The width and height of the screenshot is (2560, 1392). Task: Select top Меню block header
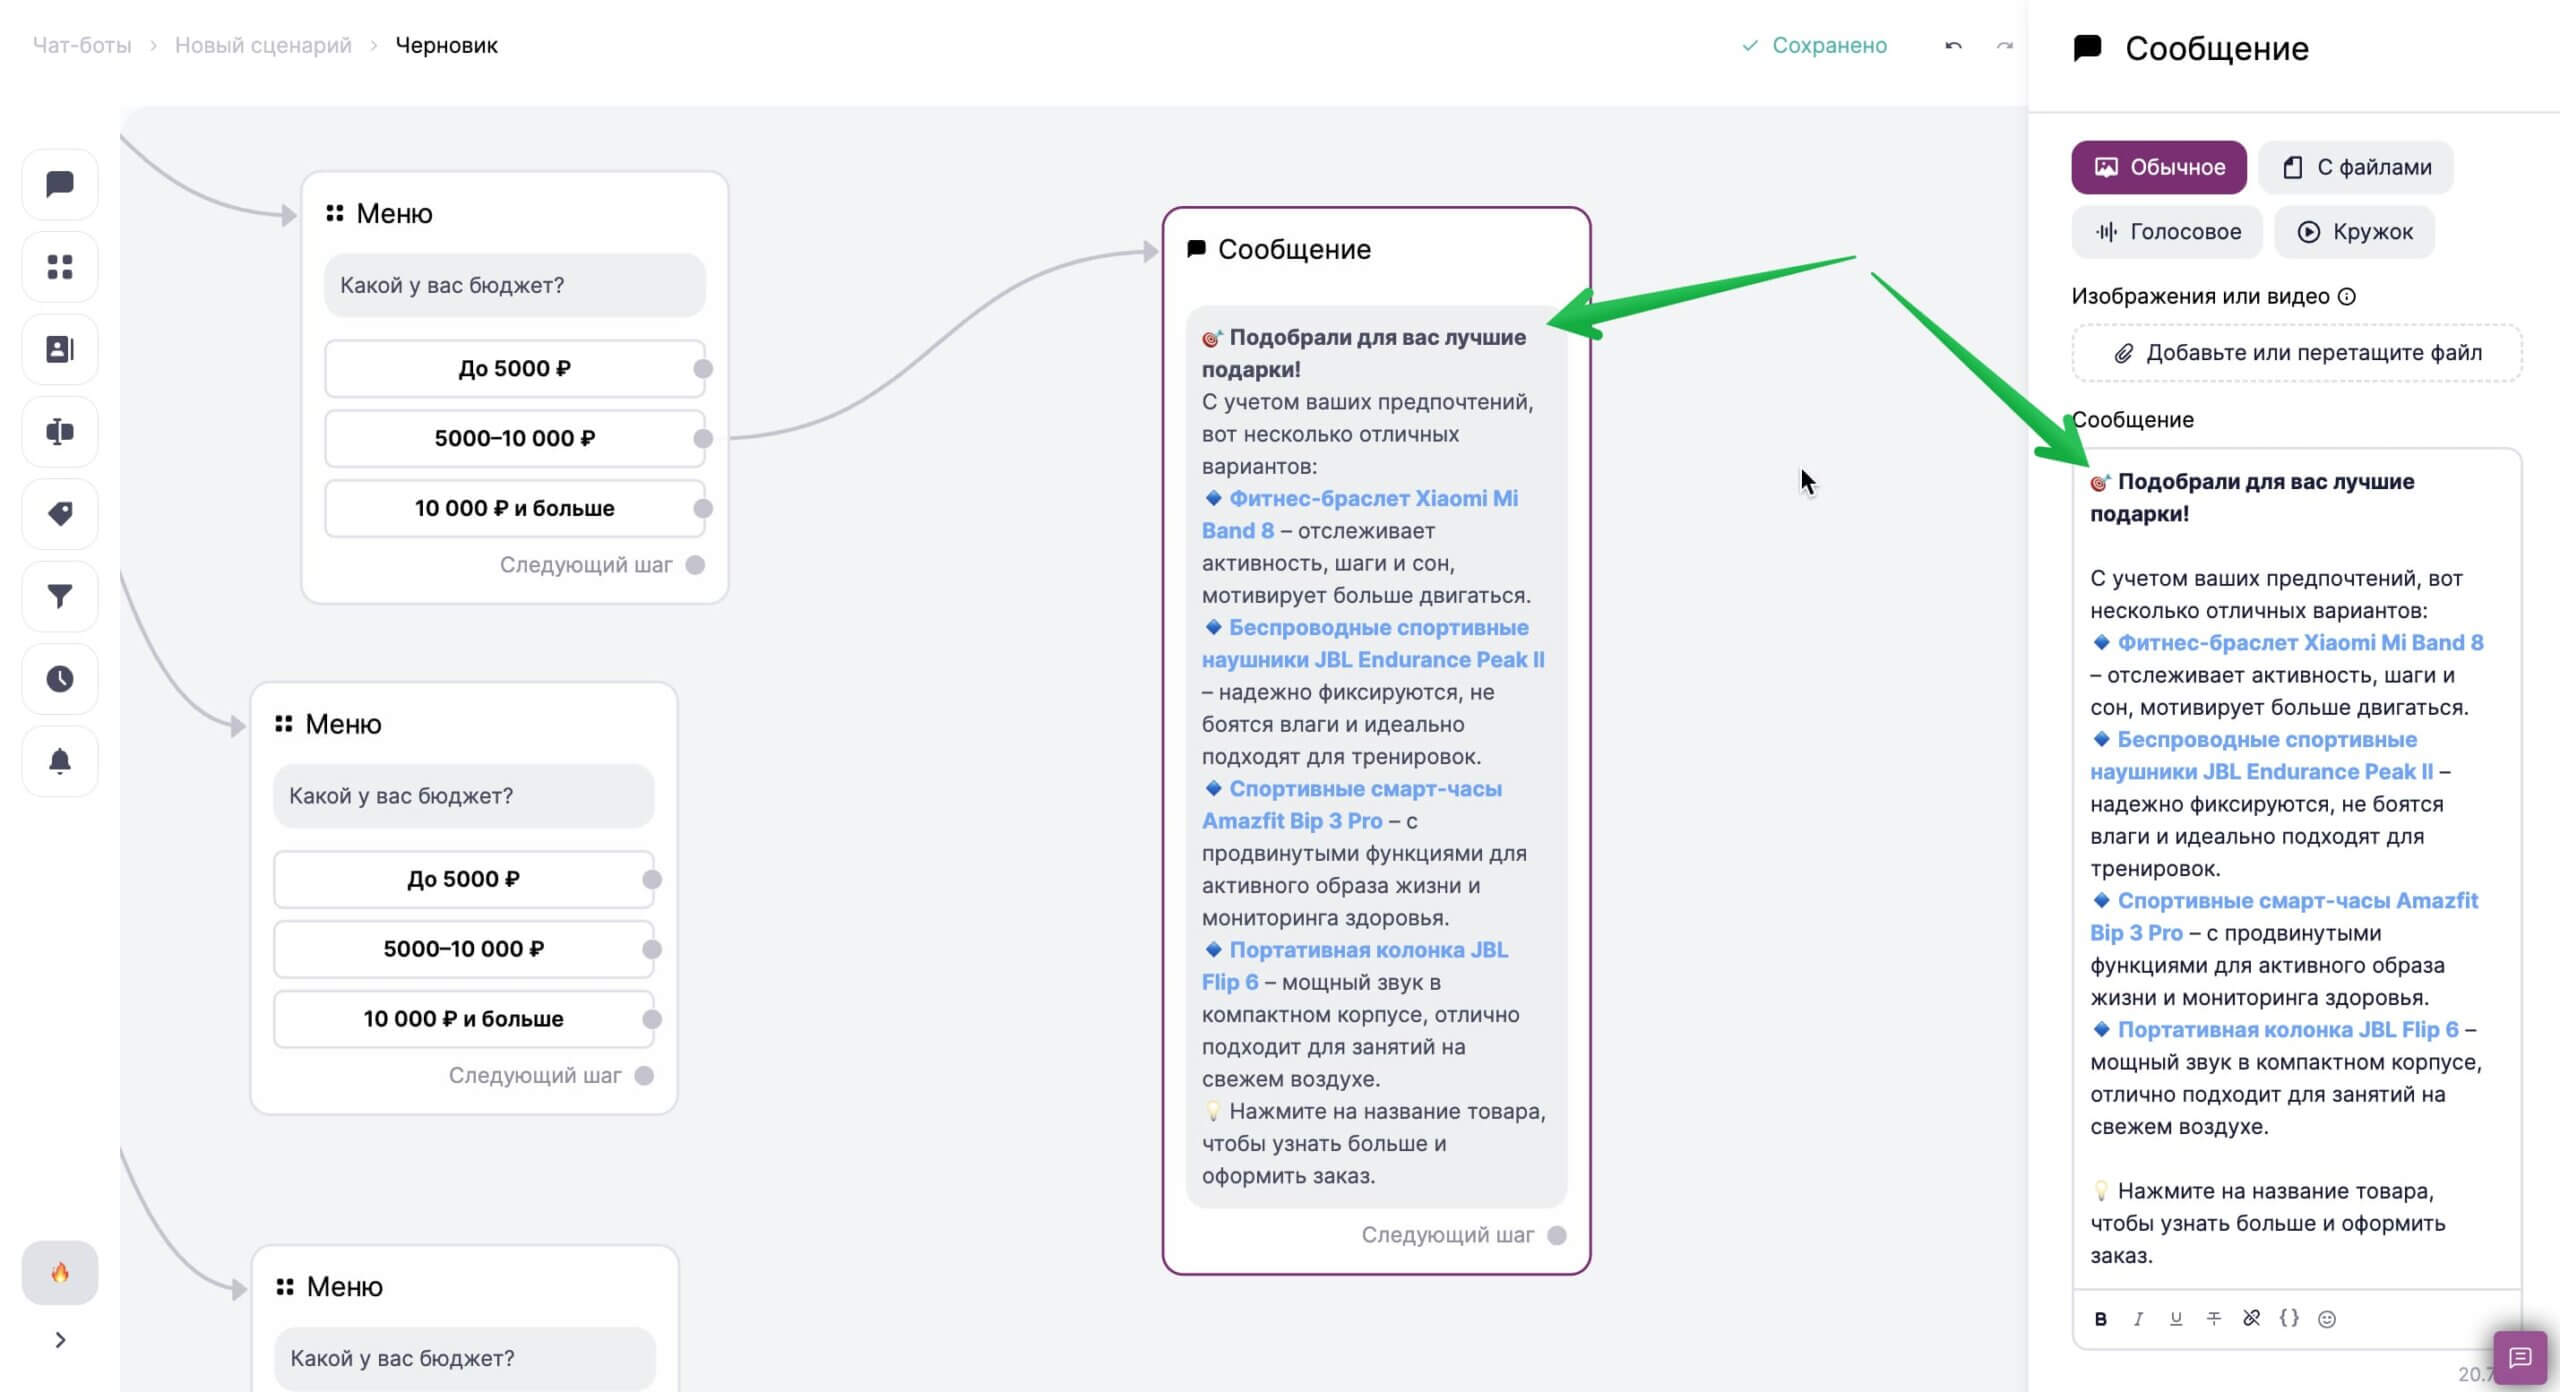[x=379, y=213]
